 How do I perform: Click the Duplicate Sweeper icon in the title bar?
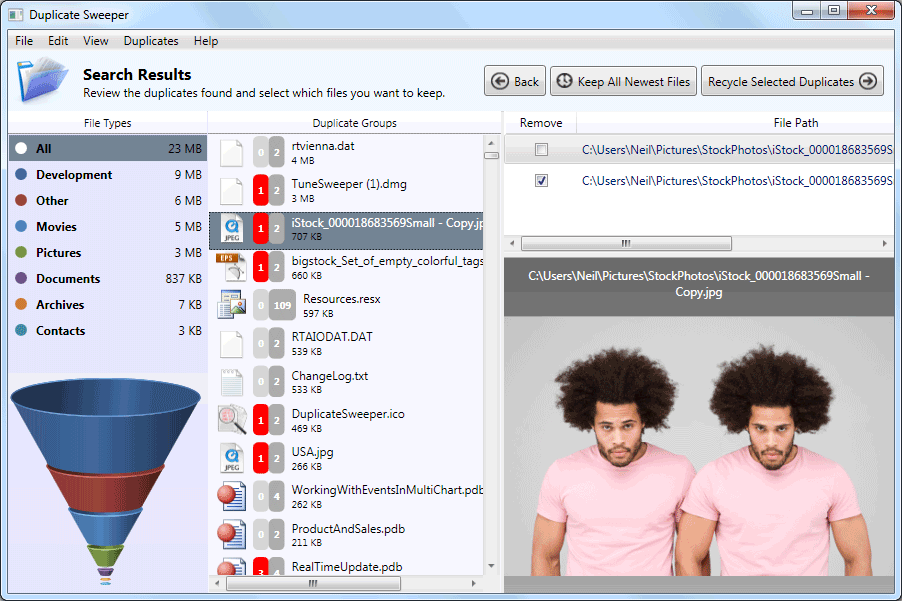[14, 14]
